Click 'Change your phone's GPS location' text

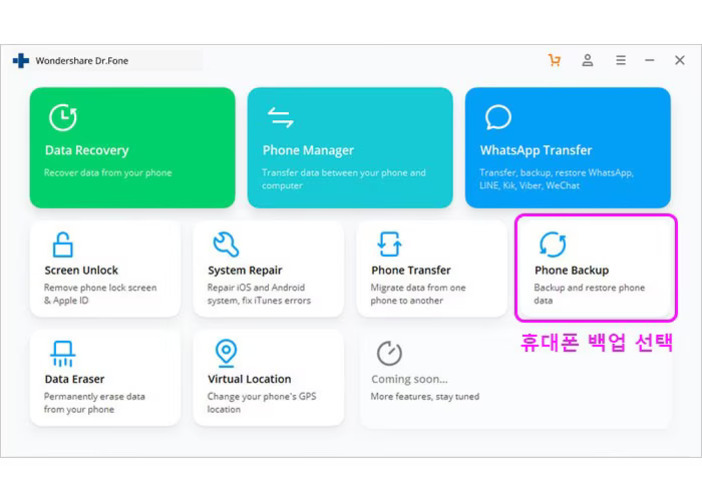coord(261,403)
